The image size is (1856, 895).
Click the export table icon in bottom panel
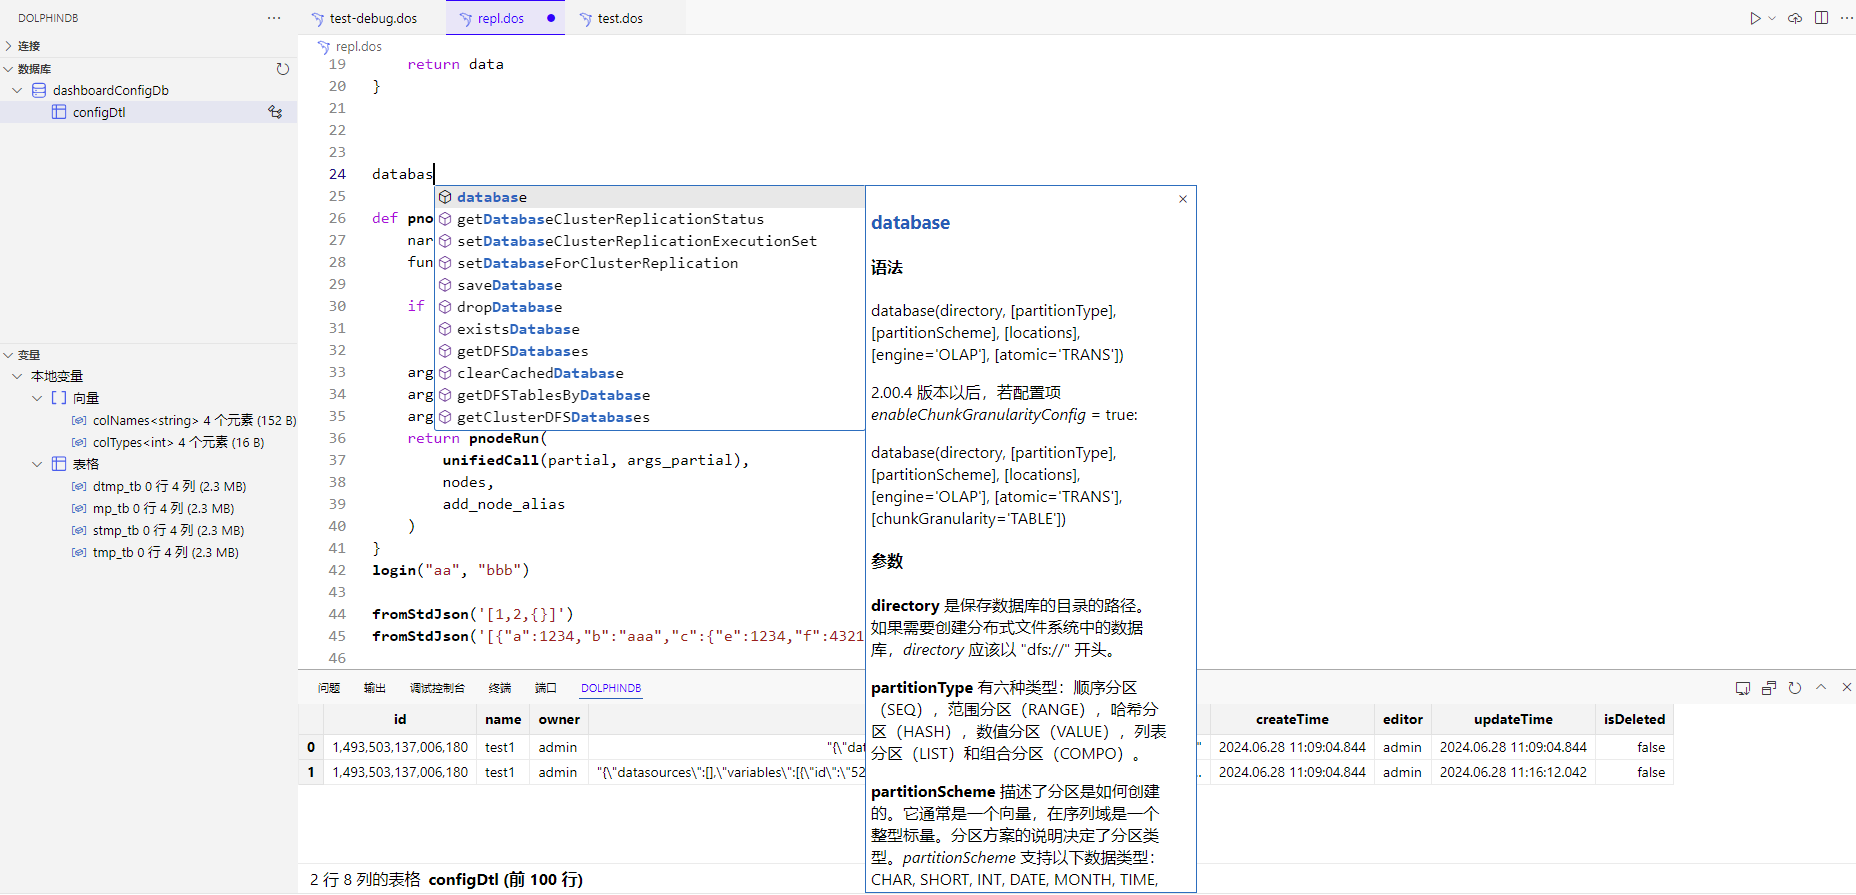[1743, 688]
